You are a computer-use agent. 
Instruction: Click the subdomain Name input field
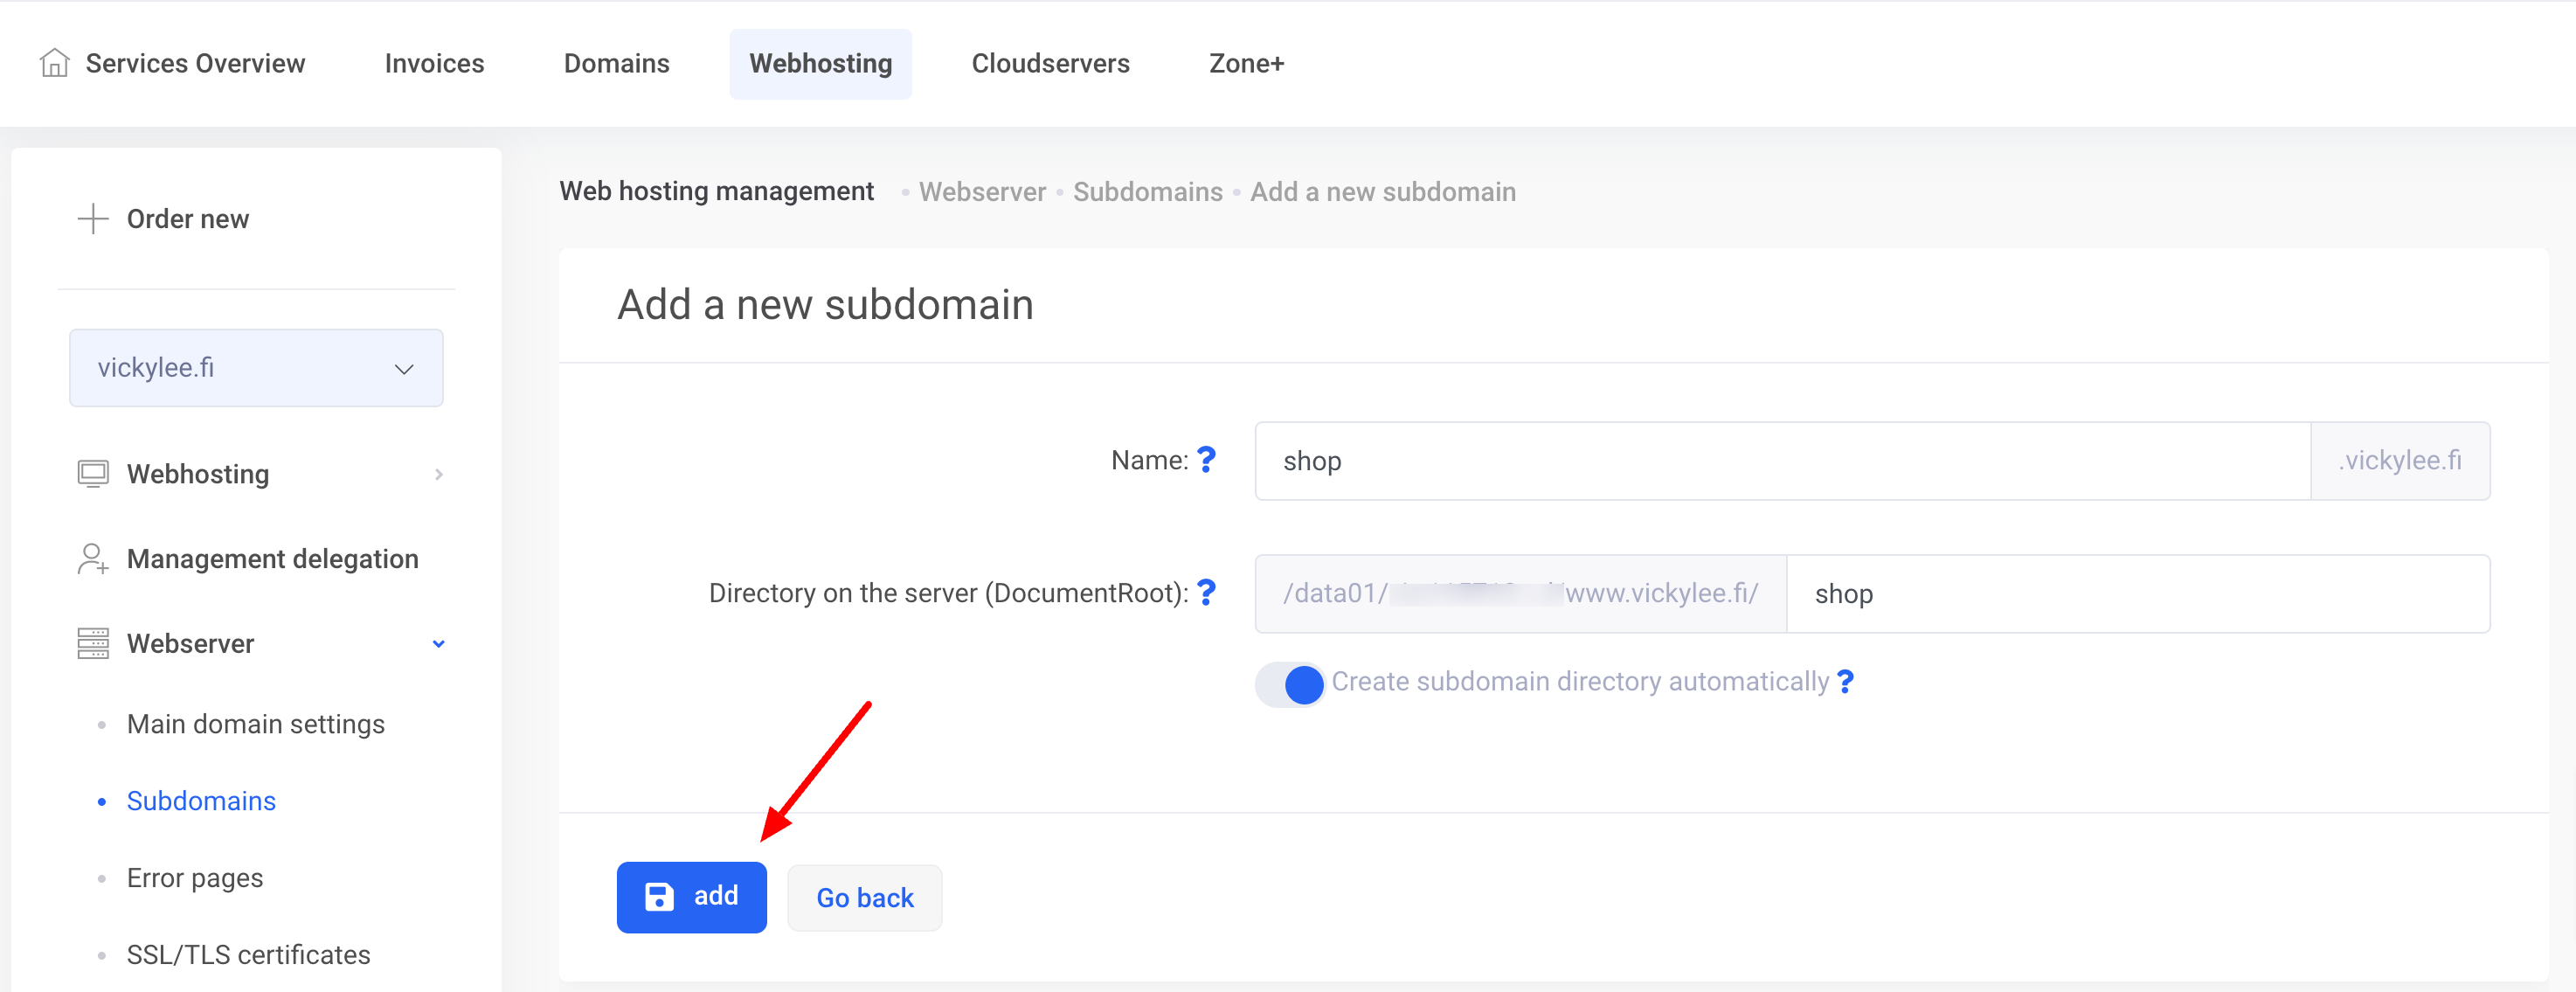[1781, 461]
